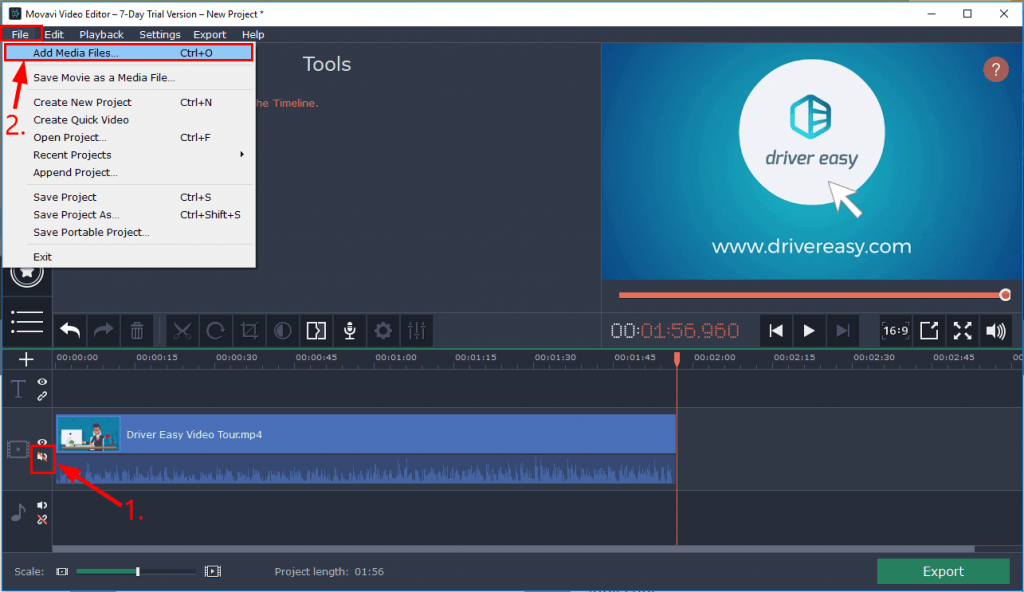Open the Playback menu
The height and width of the screenshot is (592, 1024).
101,35
